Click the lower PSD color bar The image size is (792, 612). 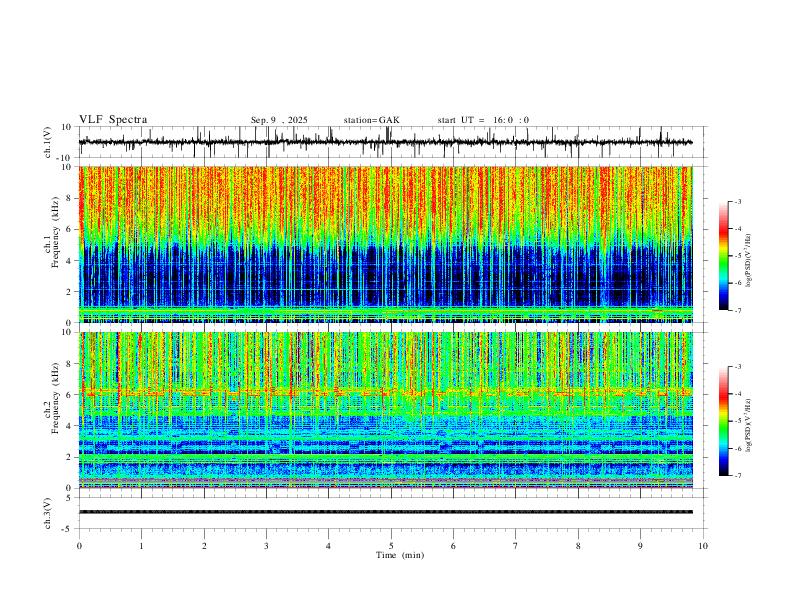[724, 421]
